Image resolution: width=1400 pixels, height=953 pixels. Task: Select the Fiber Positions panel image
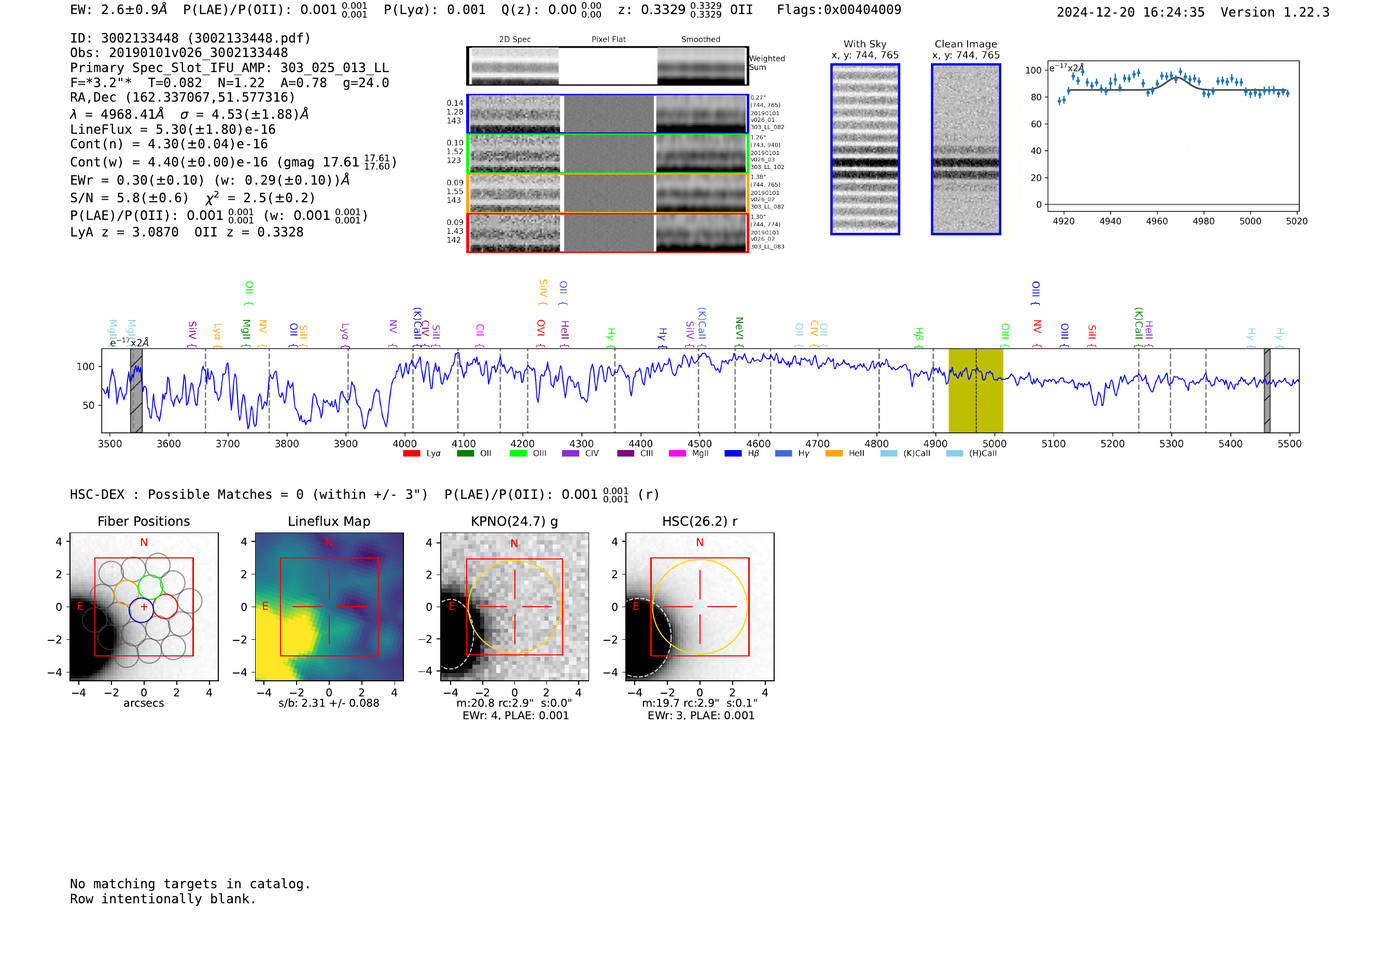[x=144, y=607]
